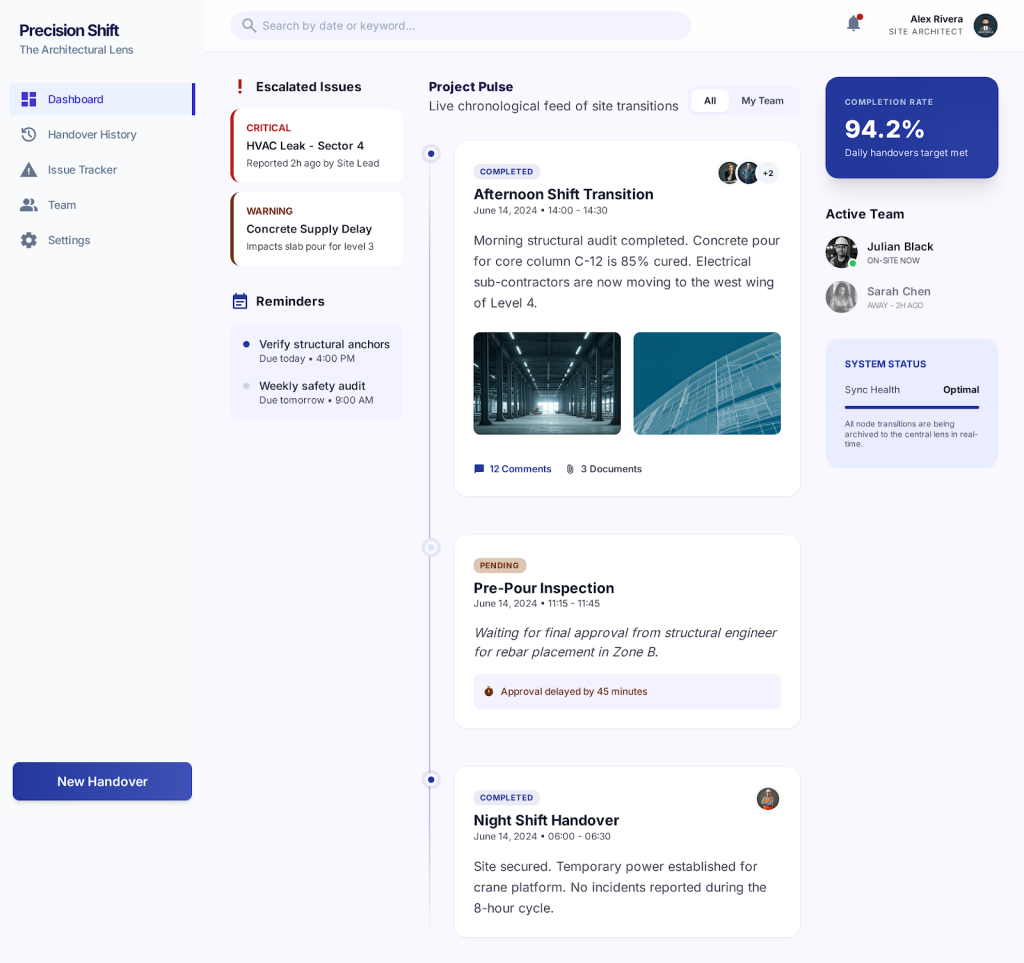1024x963 pixels.
Task: View the 12 Comments link
Action: tap(512, 469)
